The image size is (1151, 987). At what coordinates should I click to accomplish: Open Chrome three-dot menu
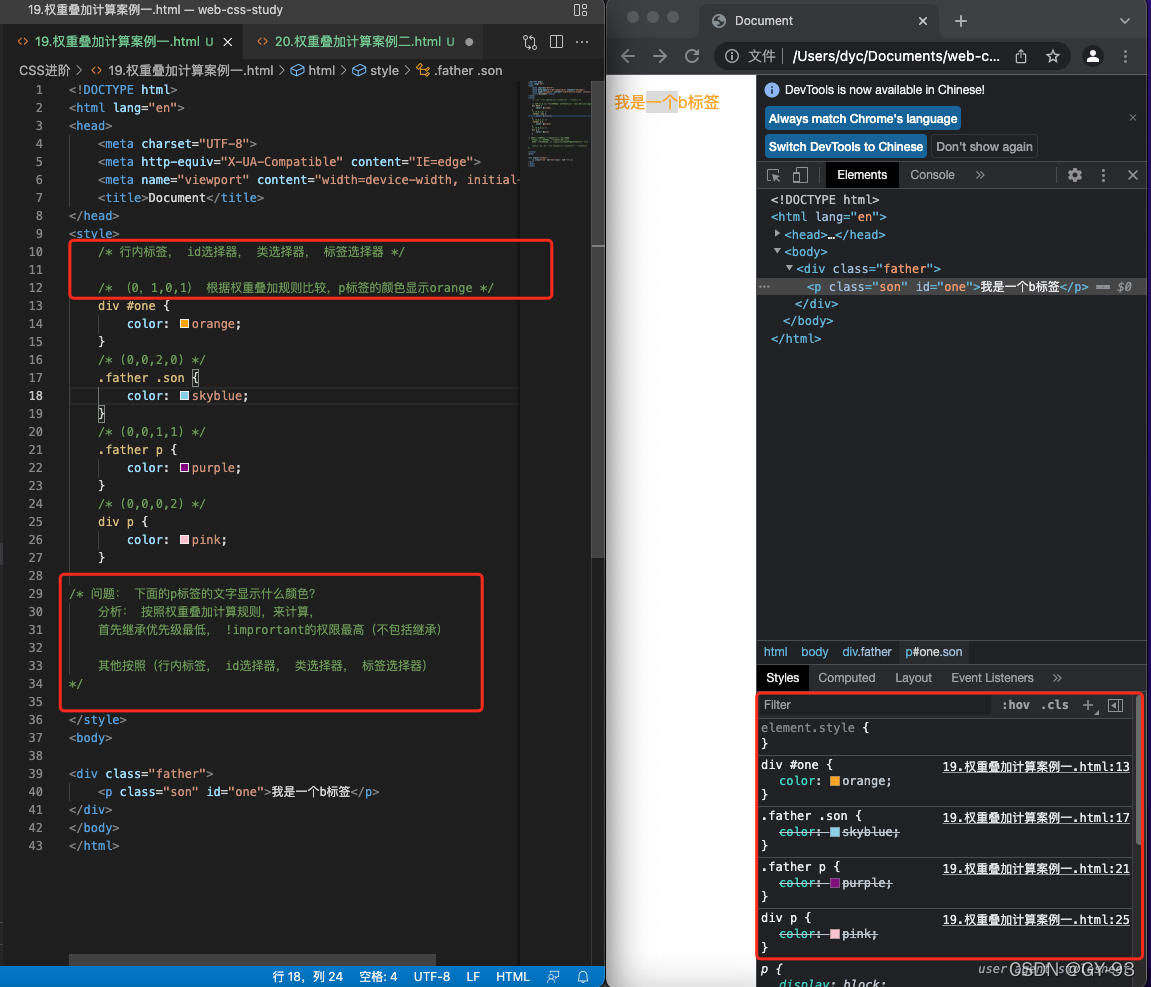tap(1125, 57)
